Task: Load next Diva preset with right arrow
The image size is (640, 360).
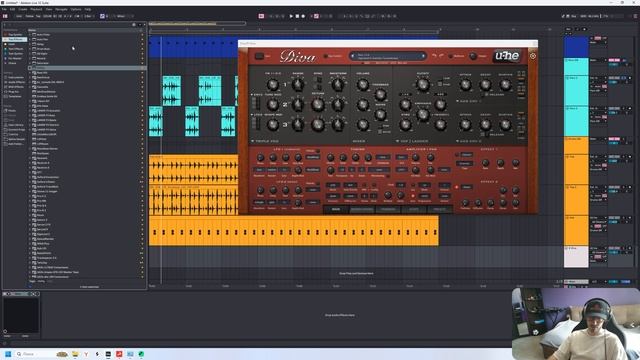Action: click(423, 56)
